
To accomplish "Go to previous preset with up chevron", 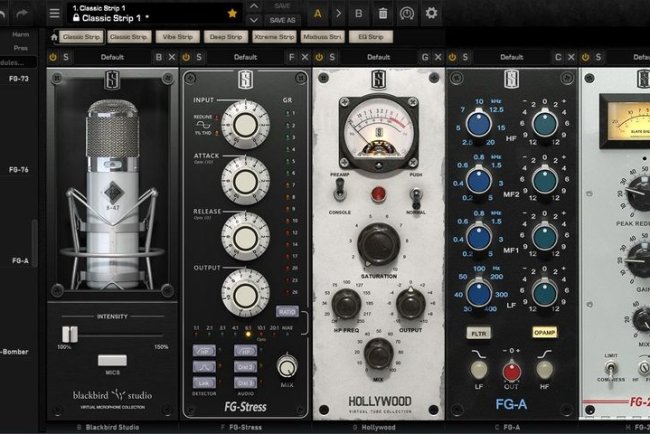I will click(x=254, y=6).
